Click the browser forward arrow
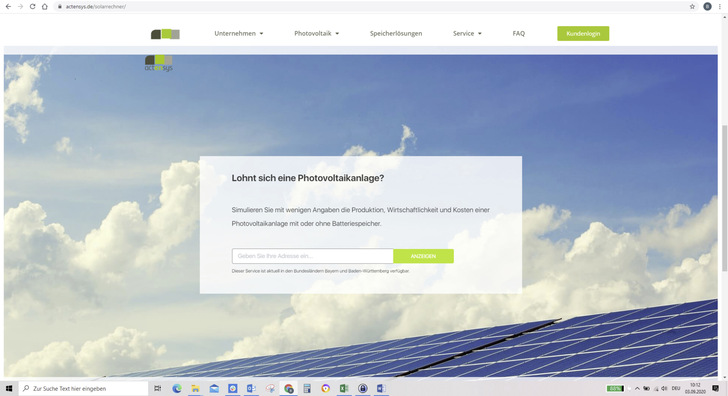The image size is (728, 396). [x=20, y=6]
